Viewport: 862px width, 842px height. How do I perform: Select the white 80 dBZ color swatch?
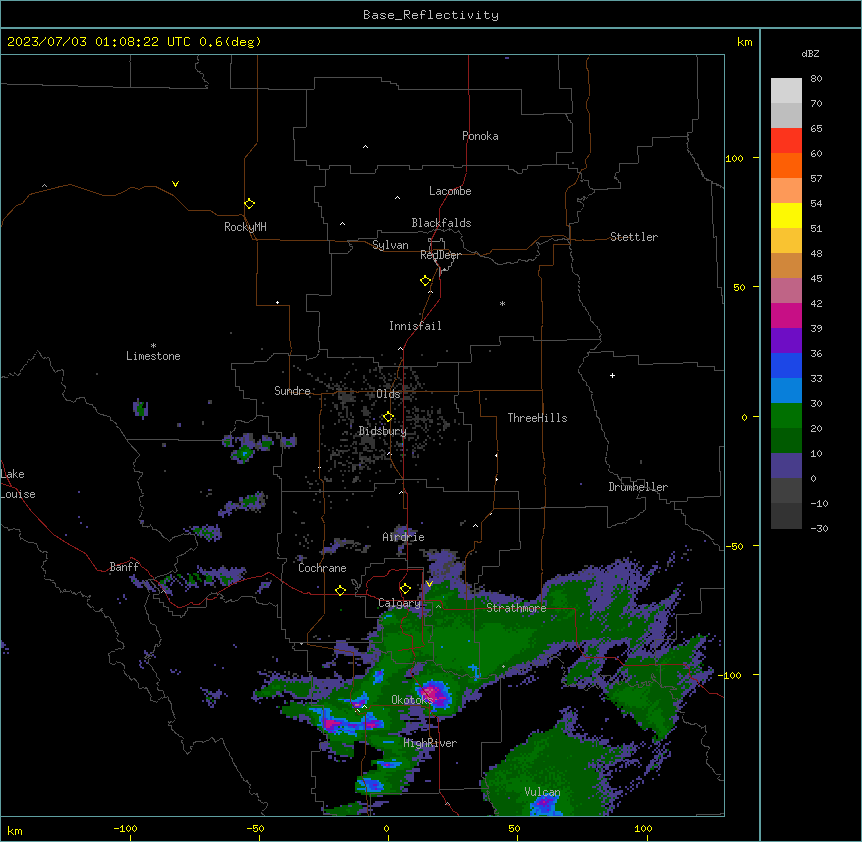coord(786,90)
